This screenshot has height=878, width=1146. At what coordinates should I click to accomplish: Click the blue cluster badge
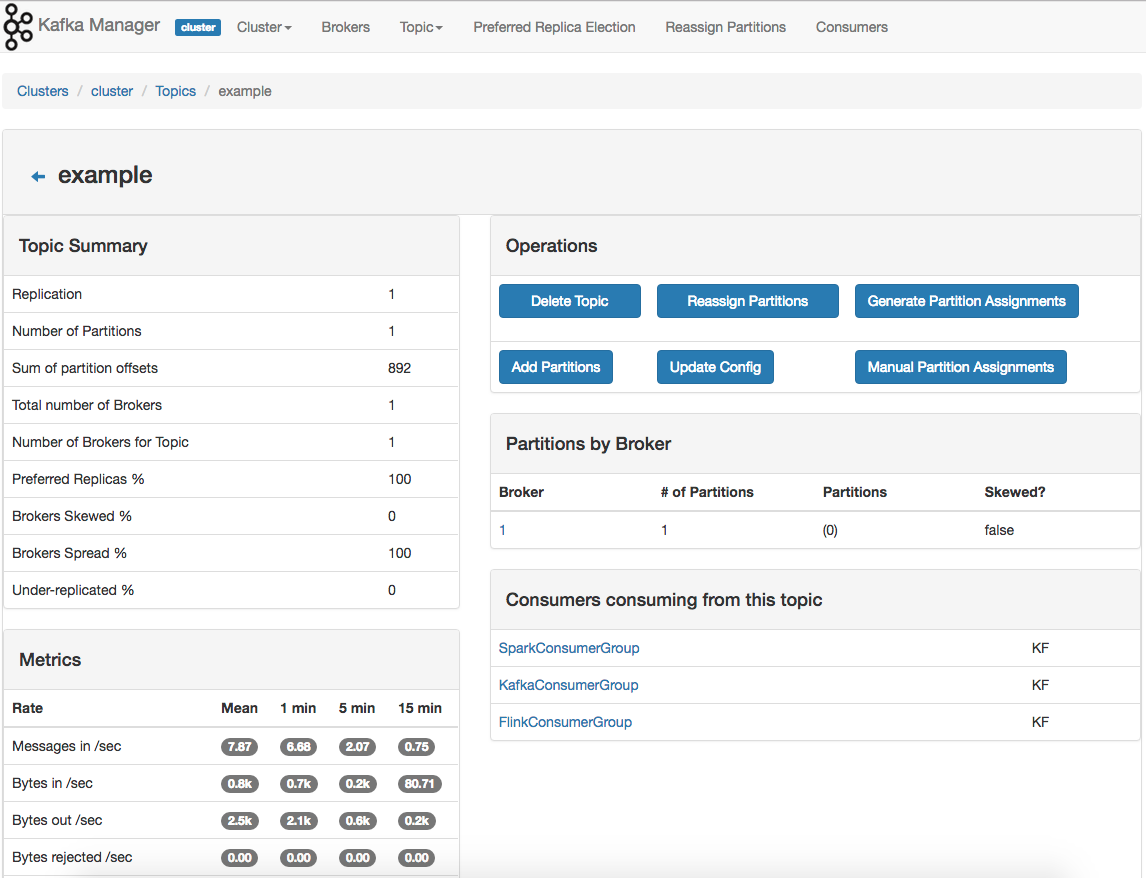pos(198,27)
